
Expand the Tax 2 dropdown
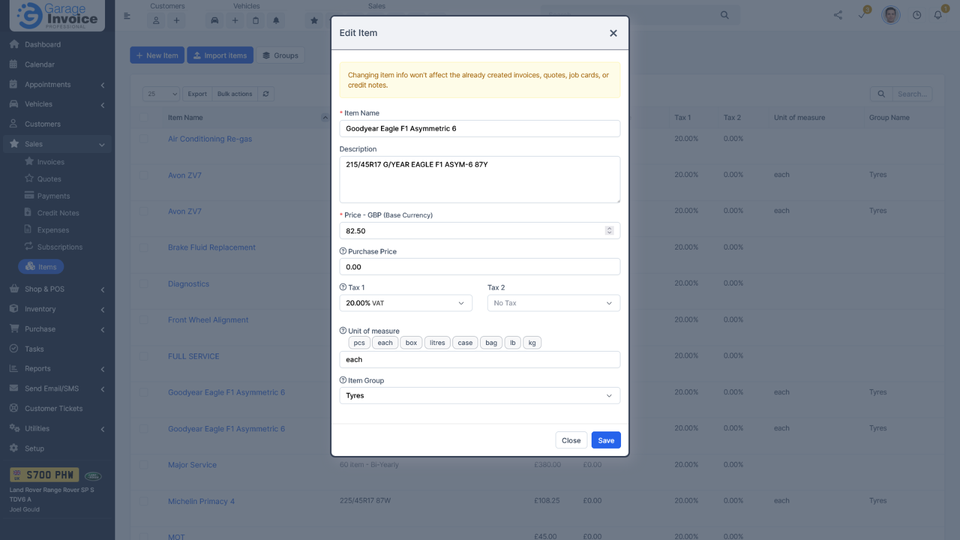pos(553,303)
